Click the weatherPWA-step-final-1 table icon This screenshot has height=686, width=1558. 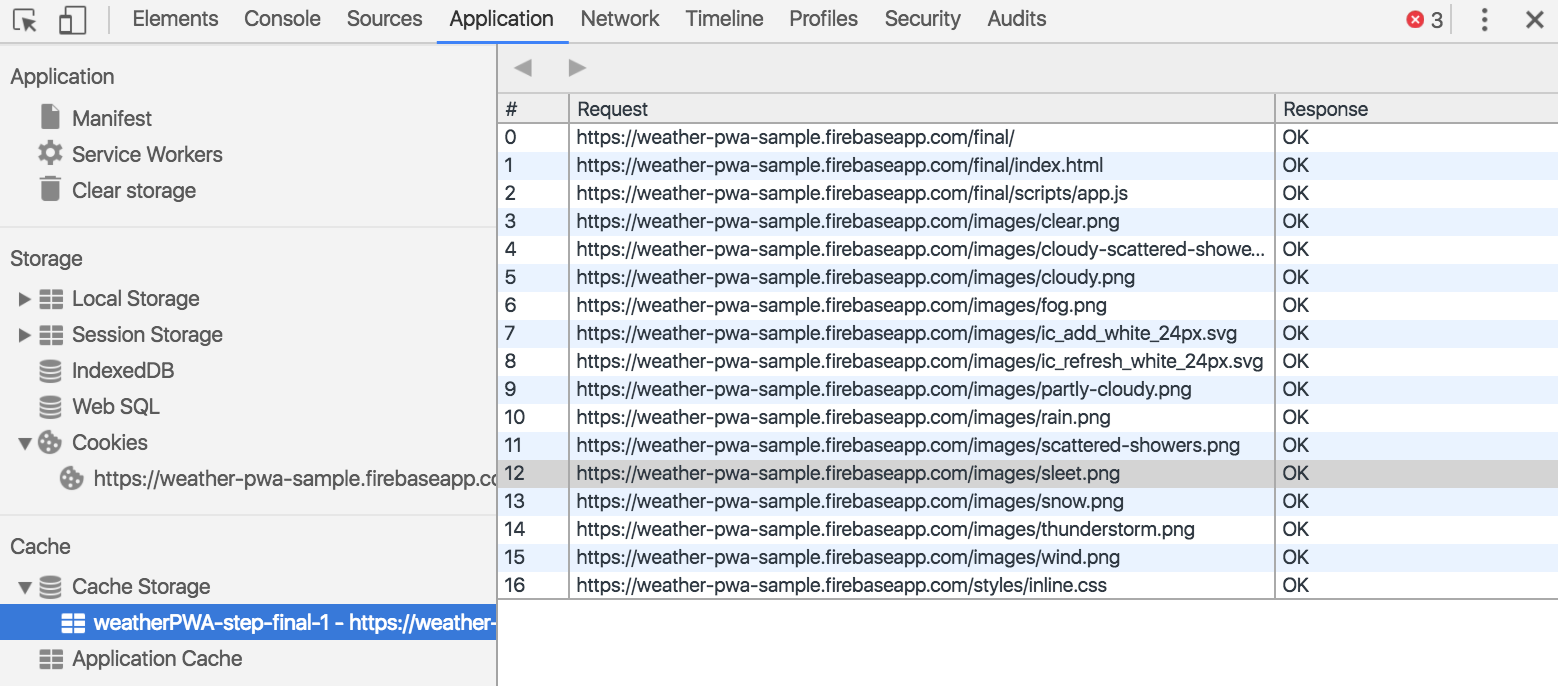[x=73, y=623]
